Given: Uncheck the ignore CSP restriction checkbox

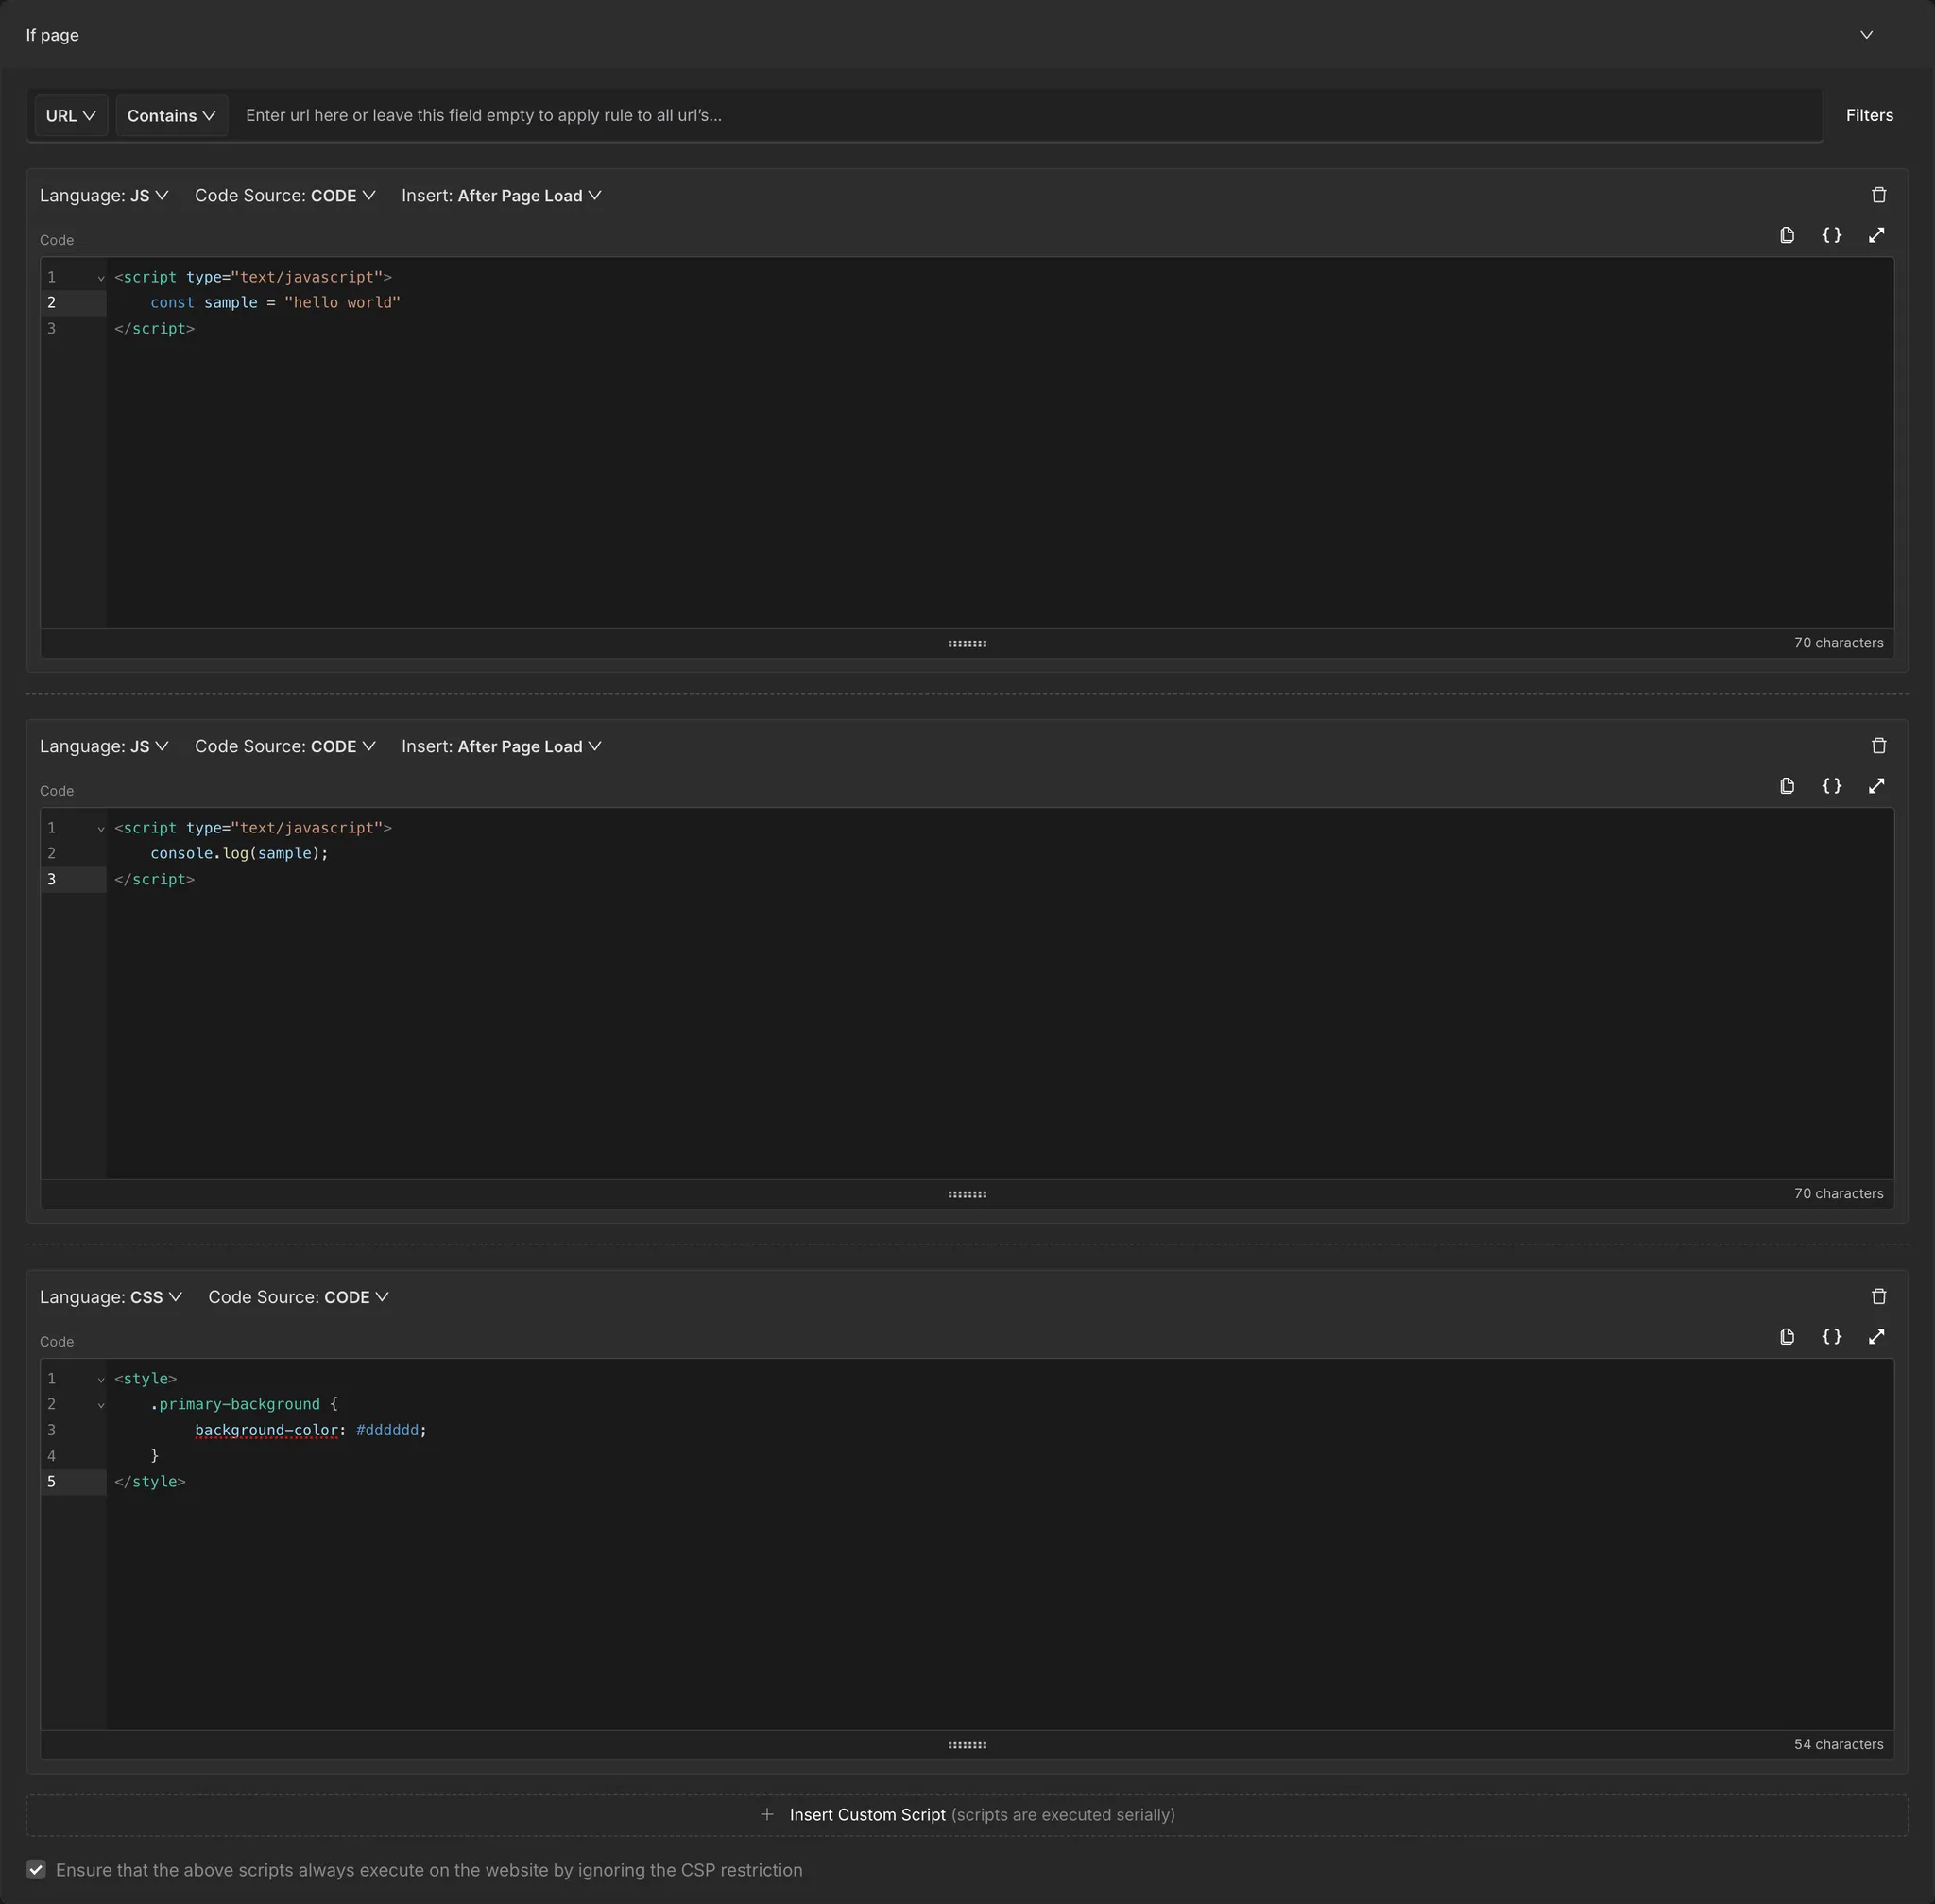Looking at the screenshot, I should (36, 1870).
